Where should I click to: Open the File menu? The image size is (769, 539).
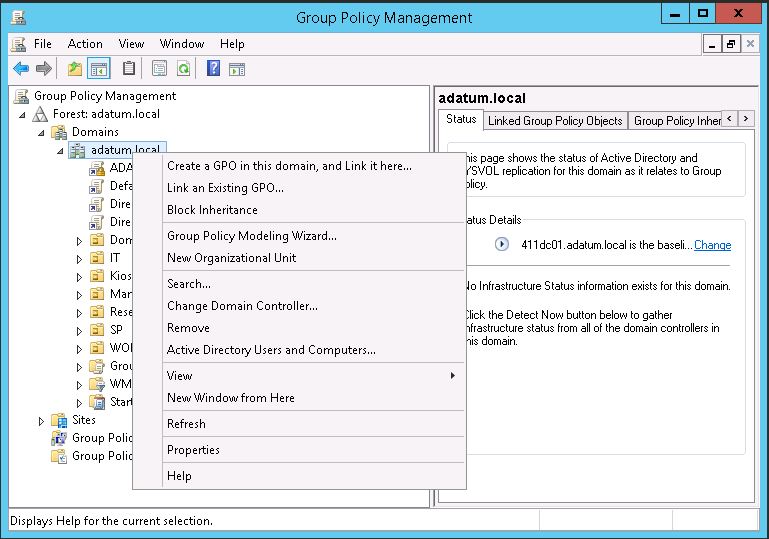[x=43, y=44]
